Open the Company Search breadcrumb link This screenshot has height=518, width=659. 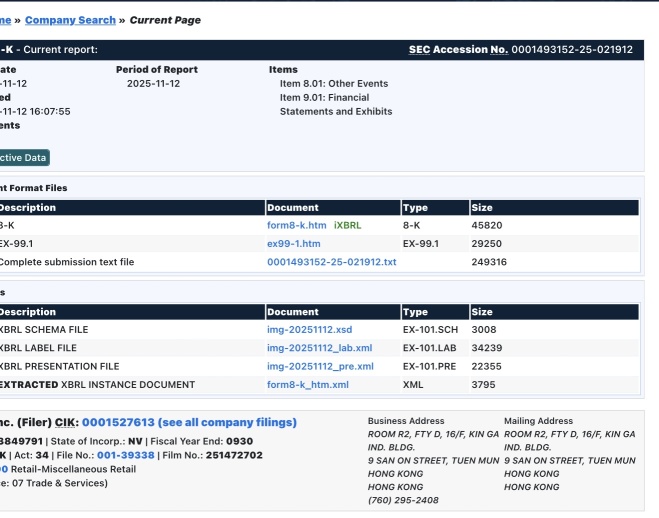[67, 20]
